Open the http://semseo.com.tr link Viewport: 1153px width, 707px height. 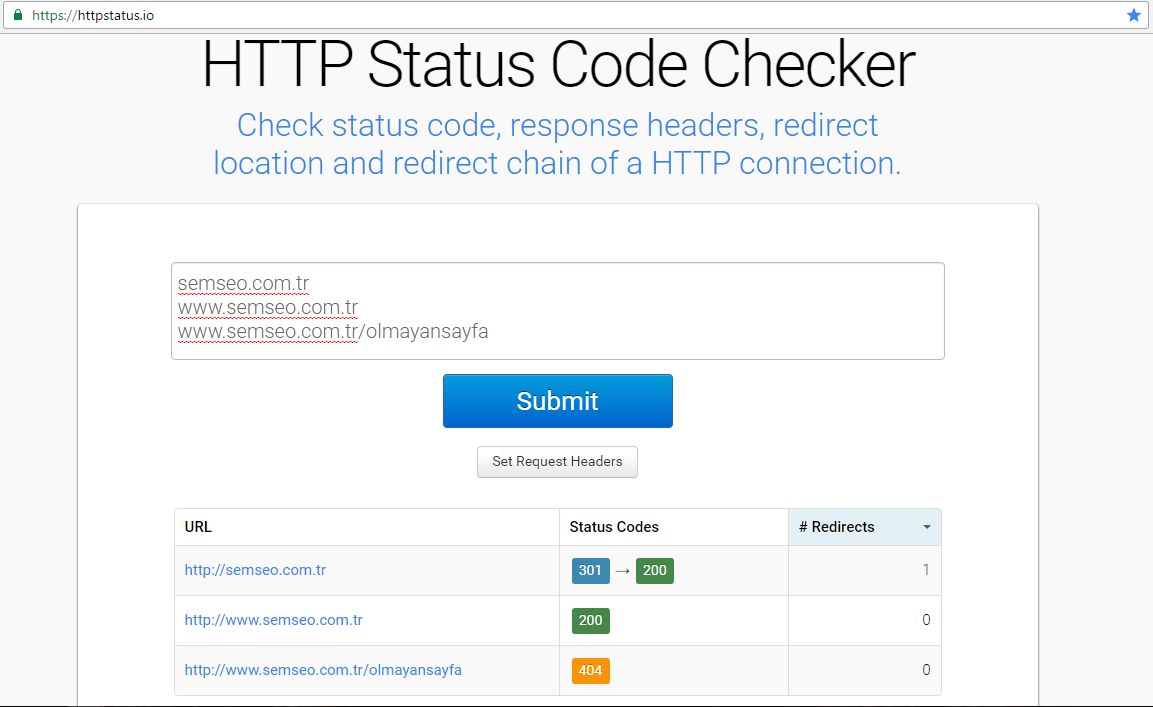[x=255, y=570]
